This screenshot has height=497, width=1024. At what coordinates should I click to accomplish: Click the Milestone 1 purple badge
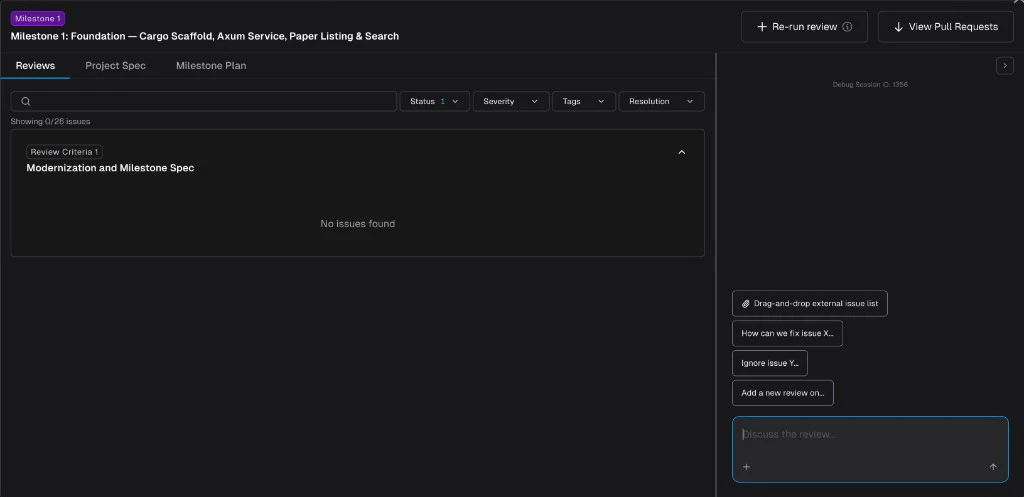click(38, 18)
